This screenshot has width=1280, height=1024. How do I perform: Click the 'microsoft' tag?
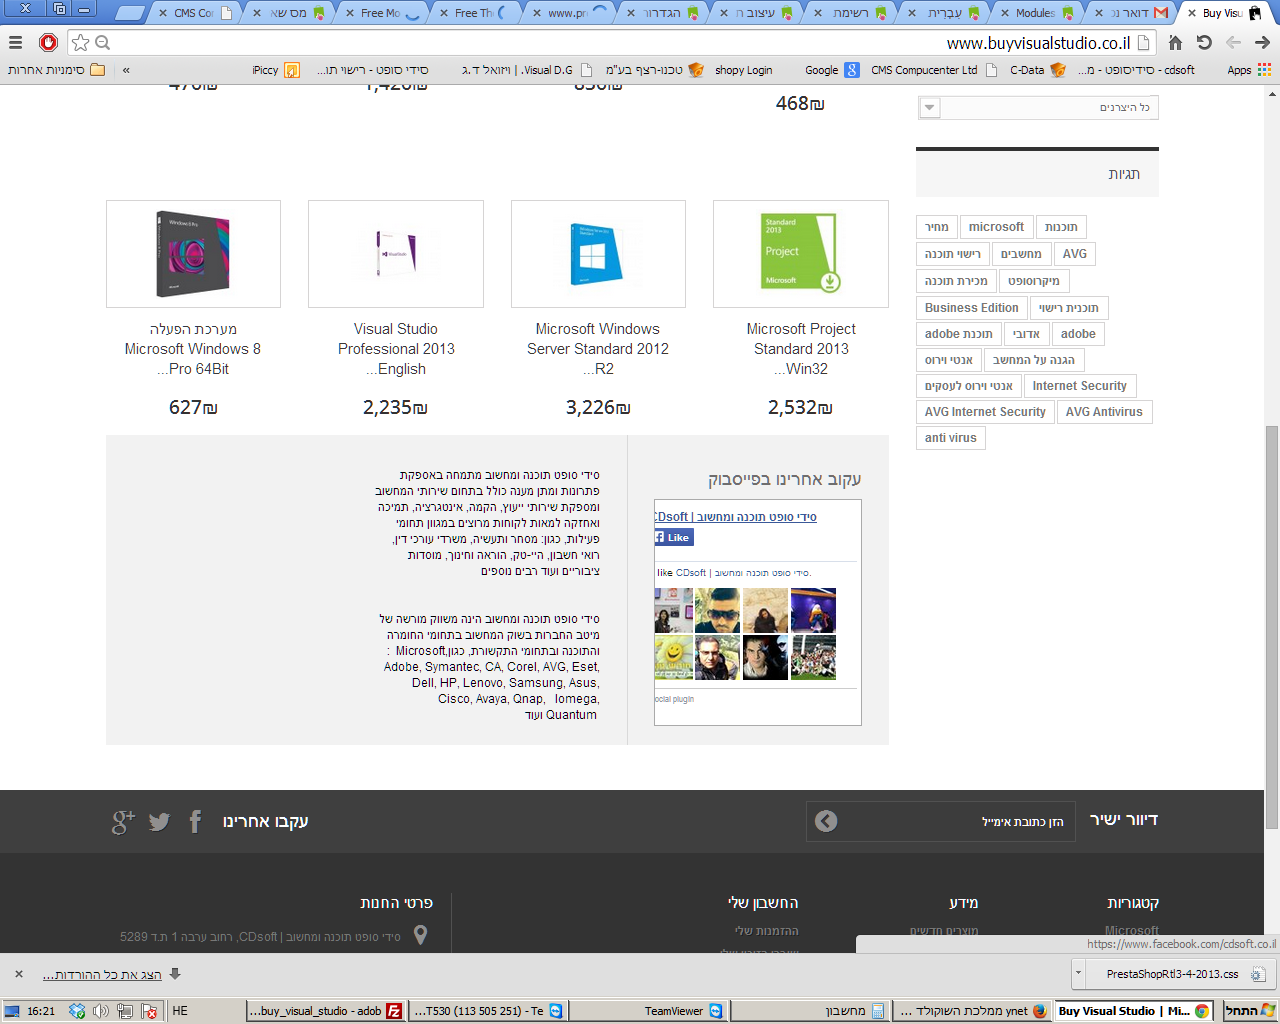(x=996, y=227)
